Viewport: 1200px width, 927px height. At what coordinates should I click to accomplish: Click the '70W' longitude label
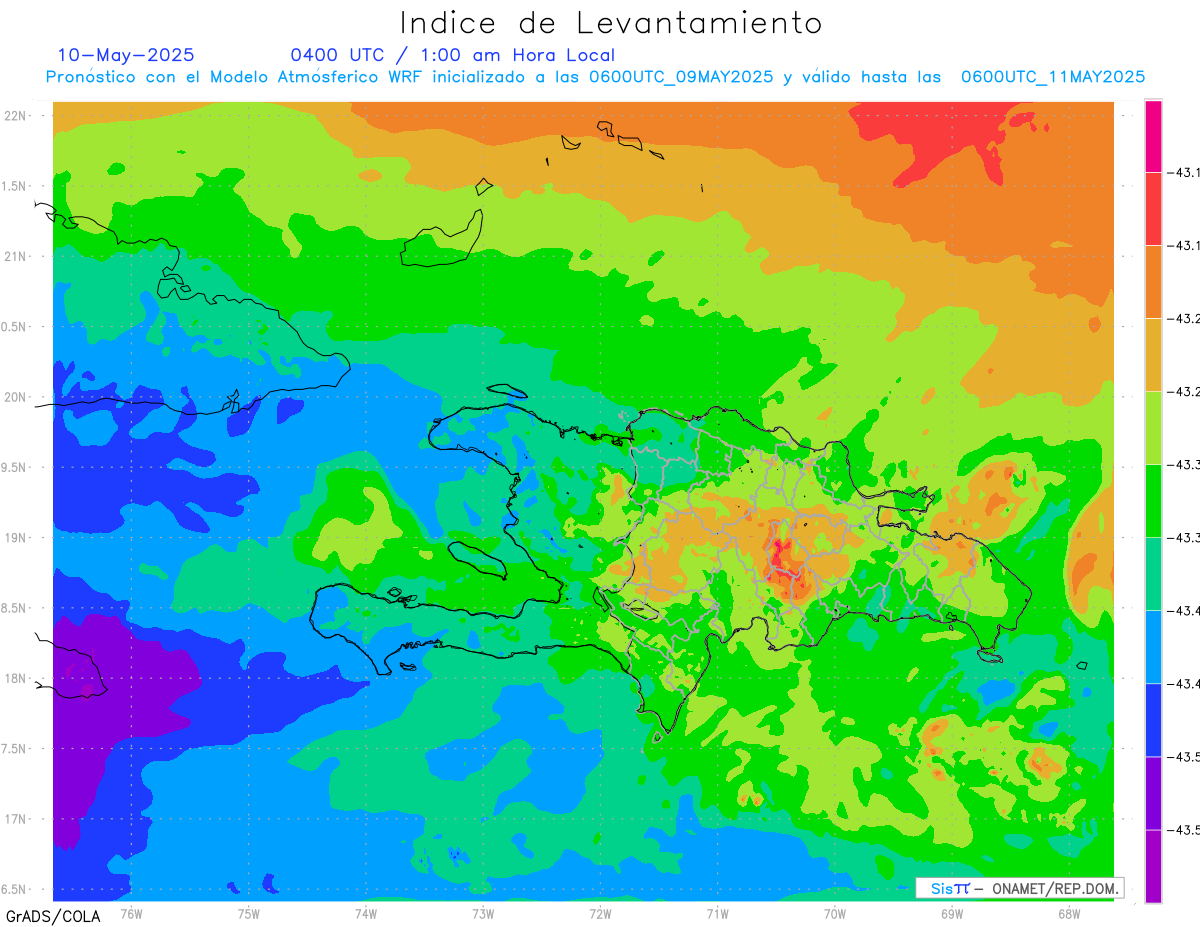pos(834,914)
